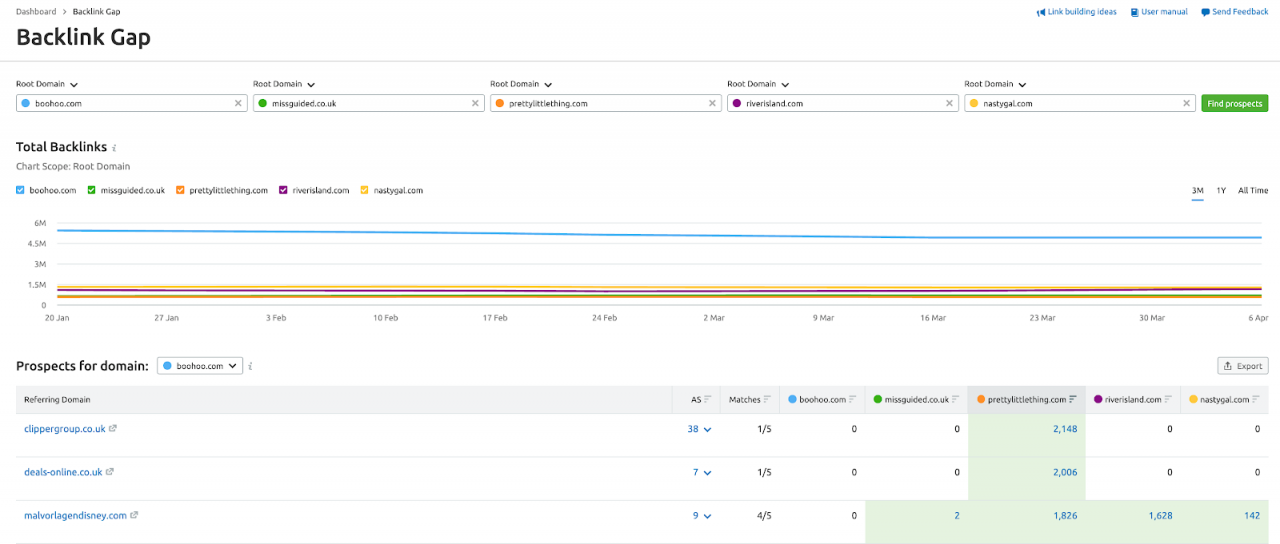Select the 1Y time range tab
1280x544 pixels.
tap(1222, 190)
